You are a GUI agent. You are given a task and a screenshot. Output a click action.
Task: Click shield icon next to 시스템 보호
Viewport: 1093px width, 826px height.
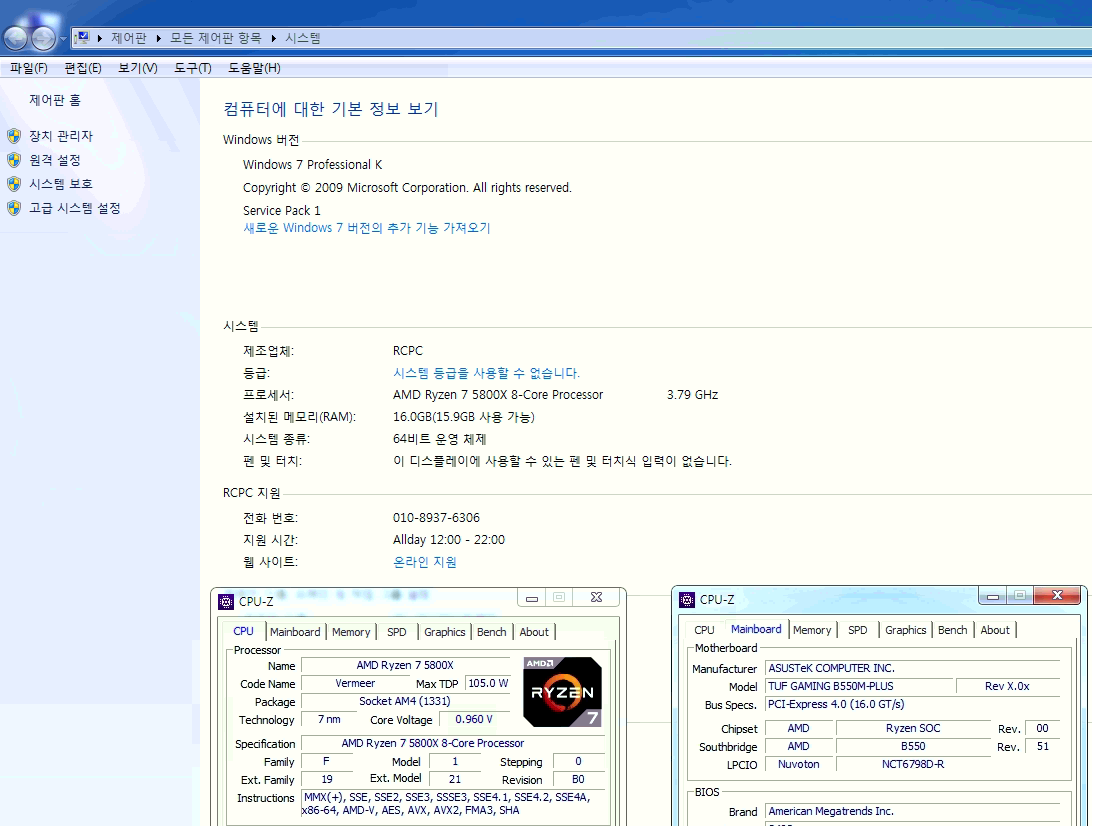(x=14, y=184)
